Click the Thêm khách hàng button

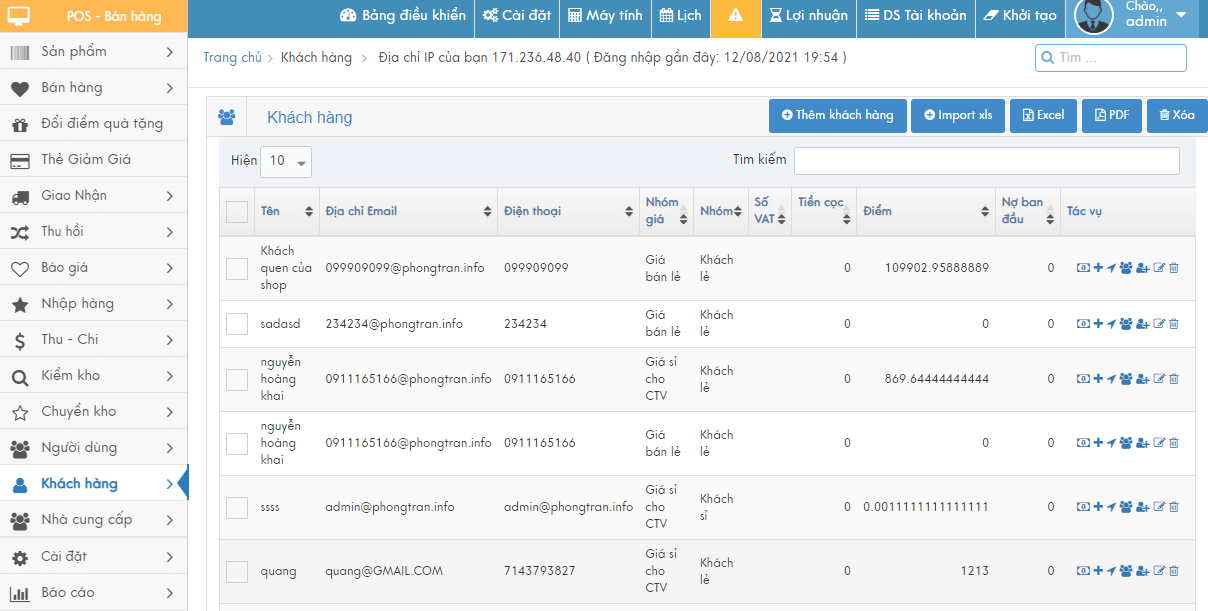click(x=837, y=116)
